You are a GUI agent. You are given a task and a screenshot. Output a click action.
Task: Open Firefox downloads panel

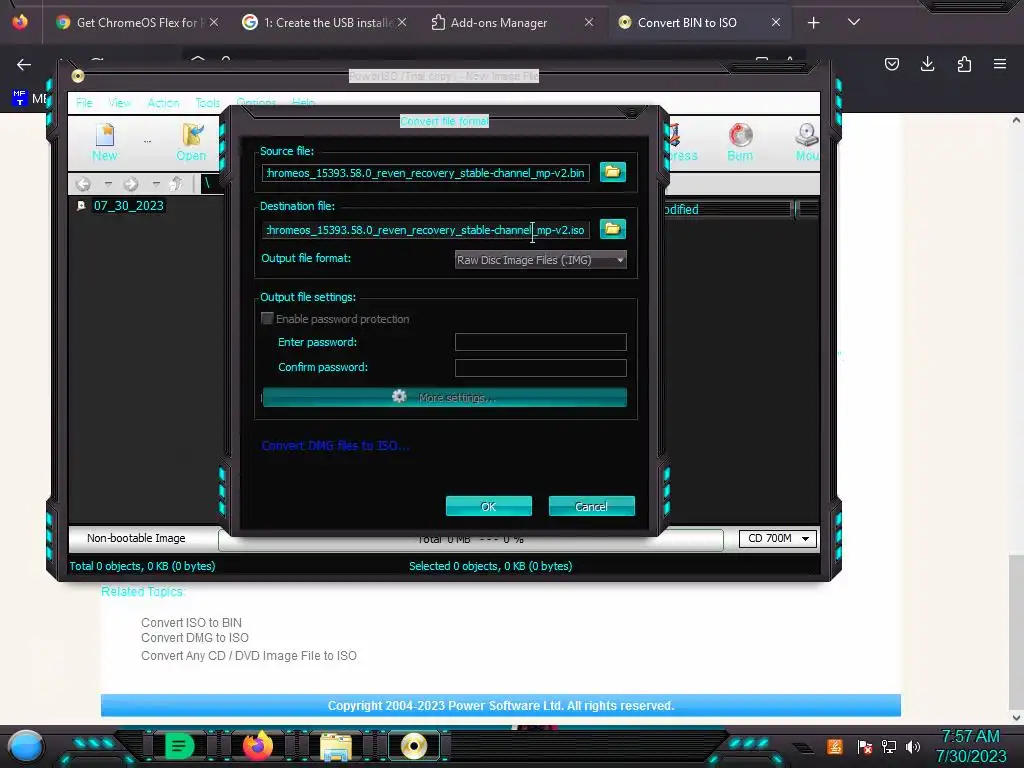[x=927, y=64]
